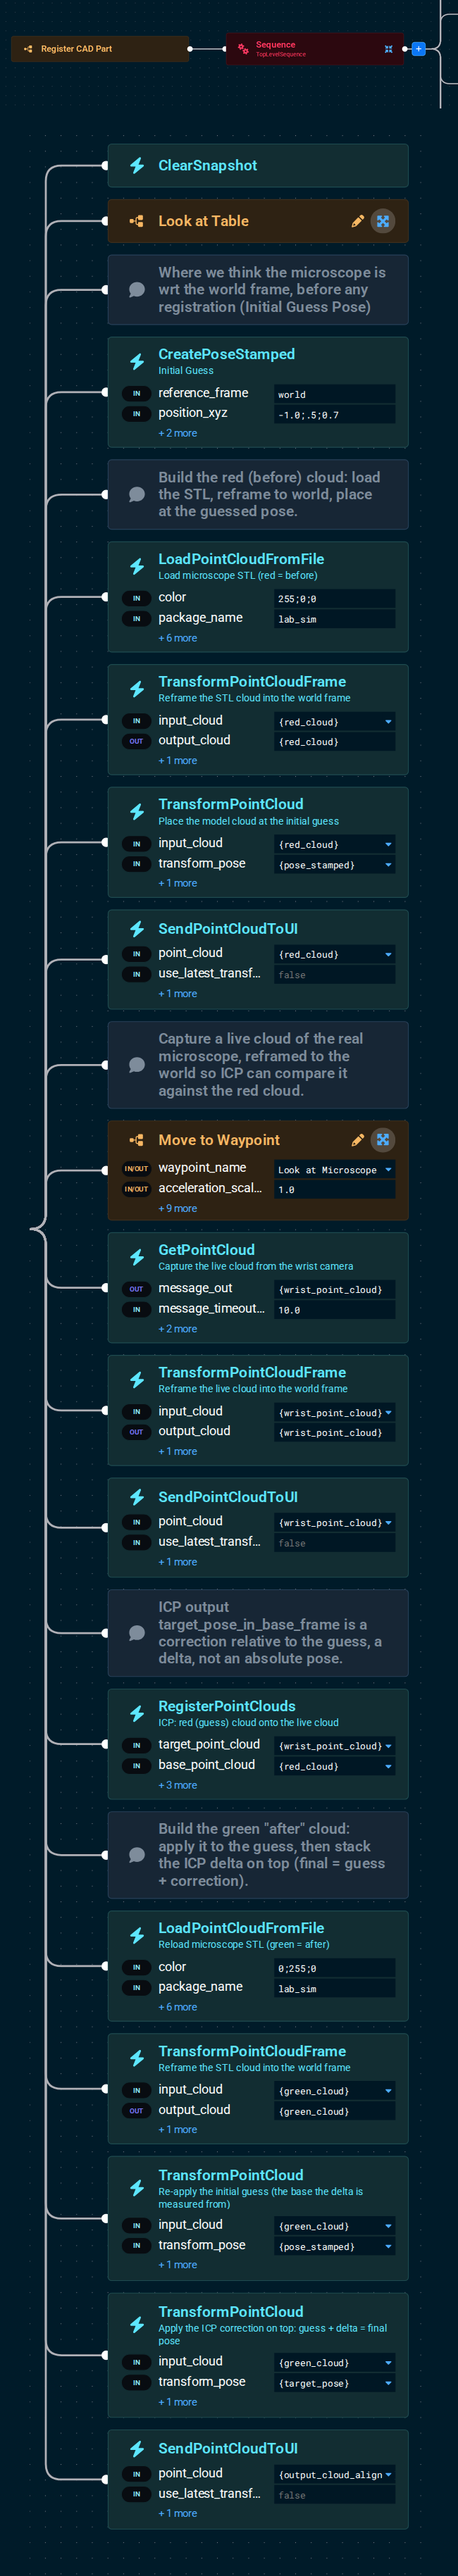Click the output_cloud {green_cloud} field
Screen dimensions: 458x2576
point(335,2111)
